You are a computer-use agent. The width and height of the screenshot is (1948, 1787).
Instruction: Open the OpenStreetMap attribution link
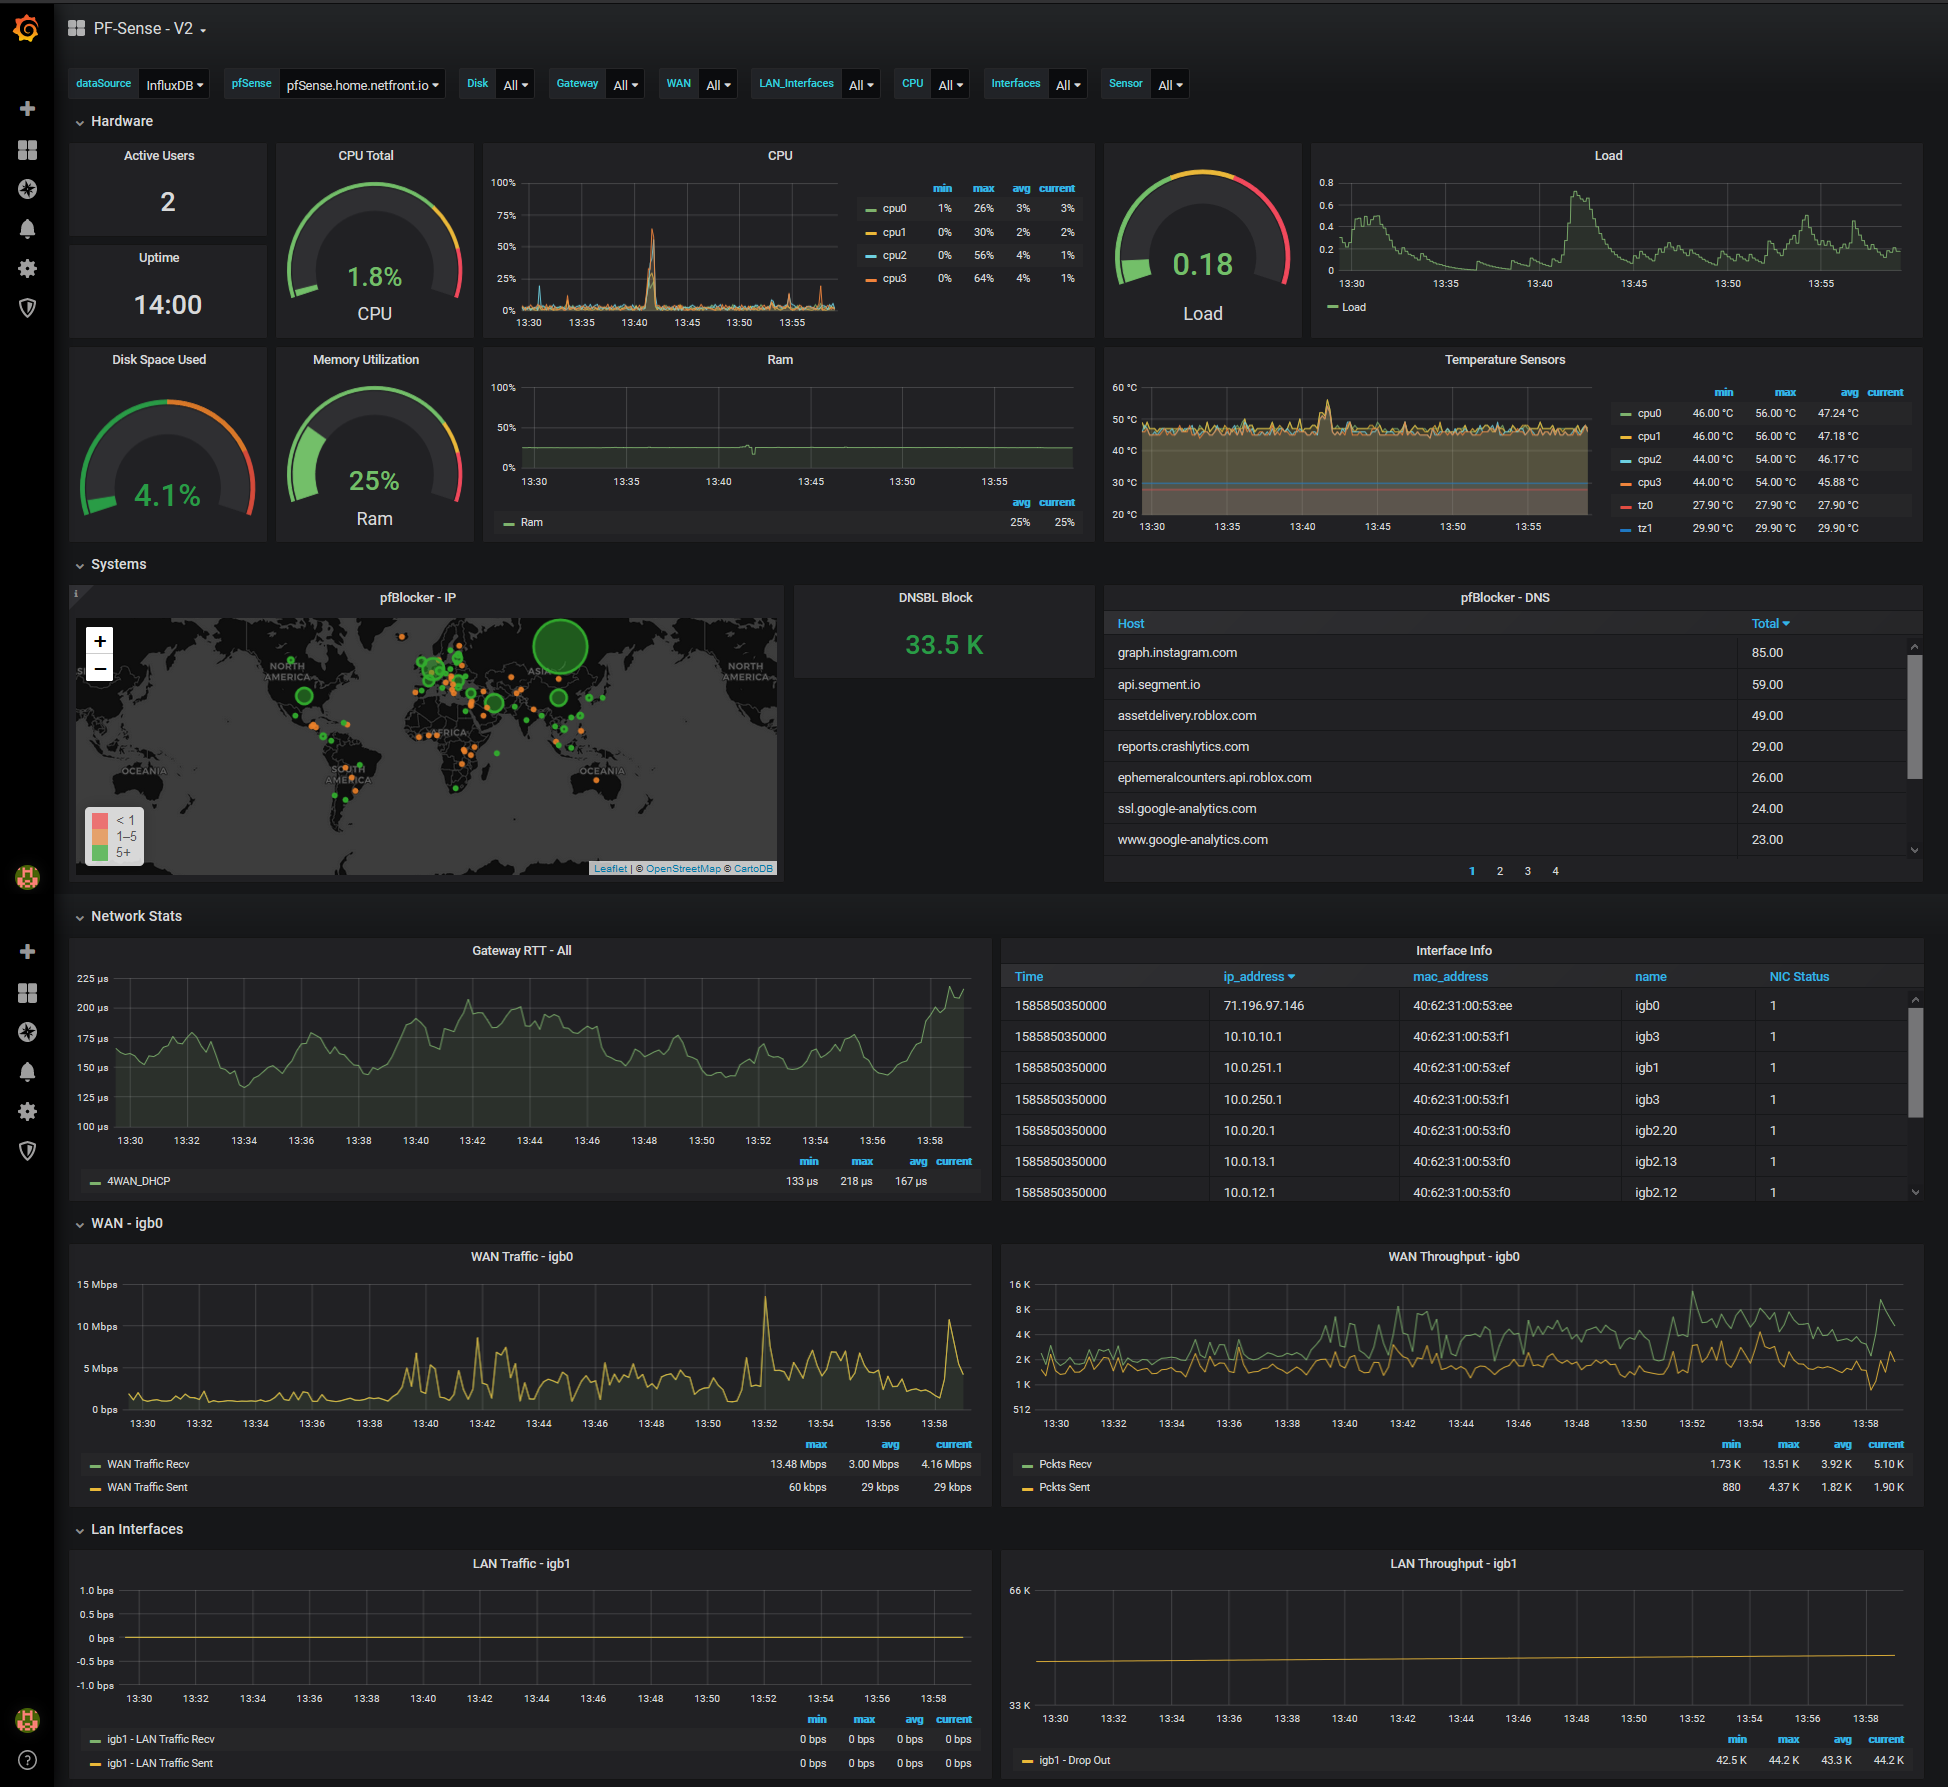point(682,869)
